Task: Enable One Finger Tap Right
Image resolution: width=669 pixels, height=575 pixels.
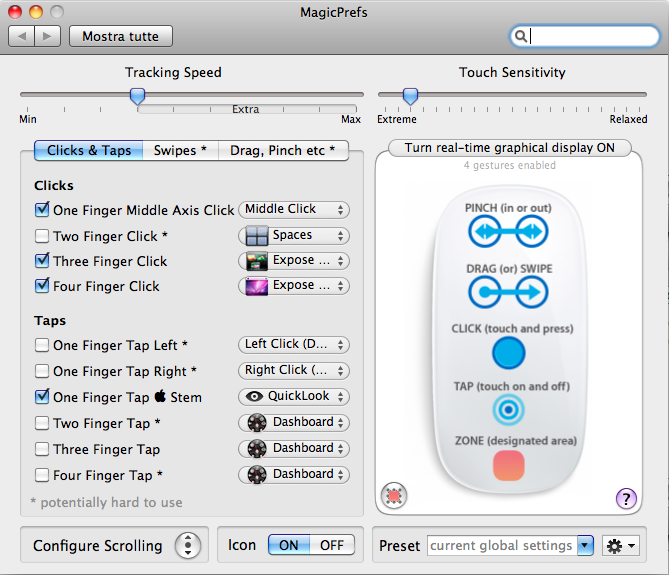Action: (x=42, y=371)
